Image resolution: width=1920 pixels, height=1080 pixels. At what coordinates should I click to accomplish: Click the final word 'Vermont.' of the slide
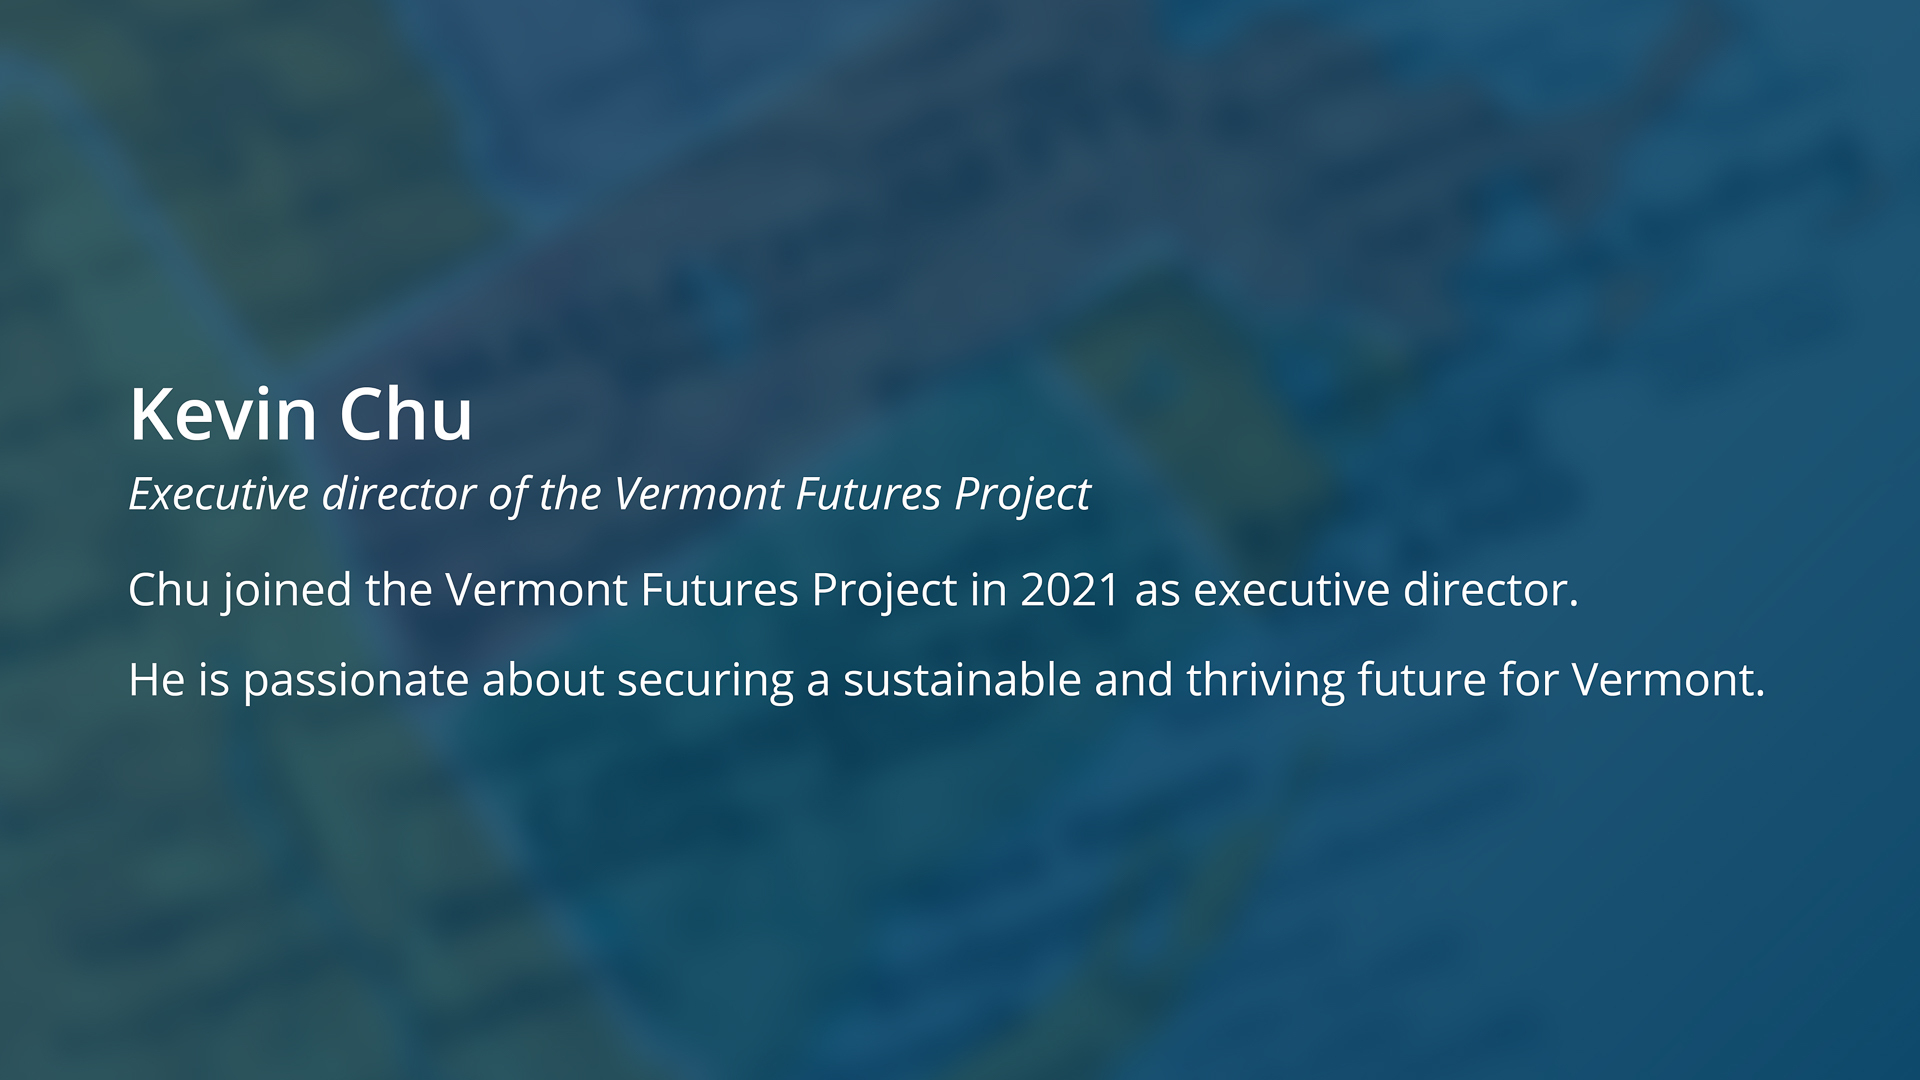click(x=1668, y=680)
